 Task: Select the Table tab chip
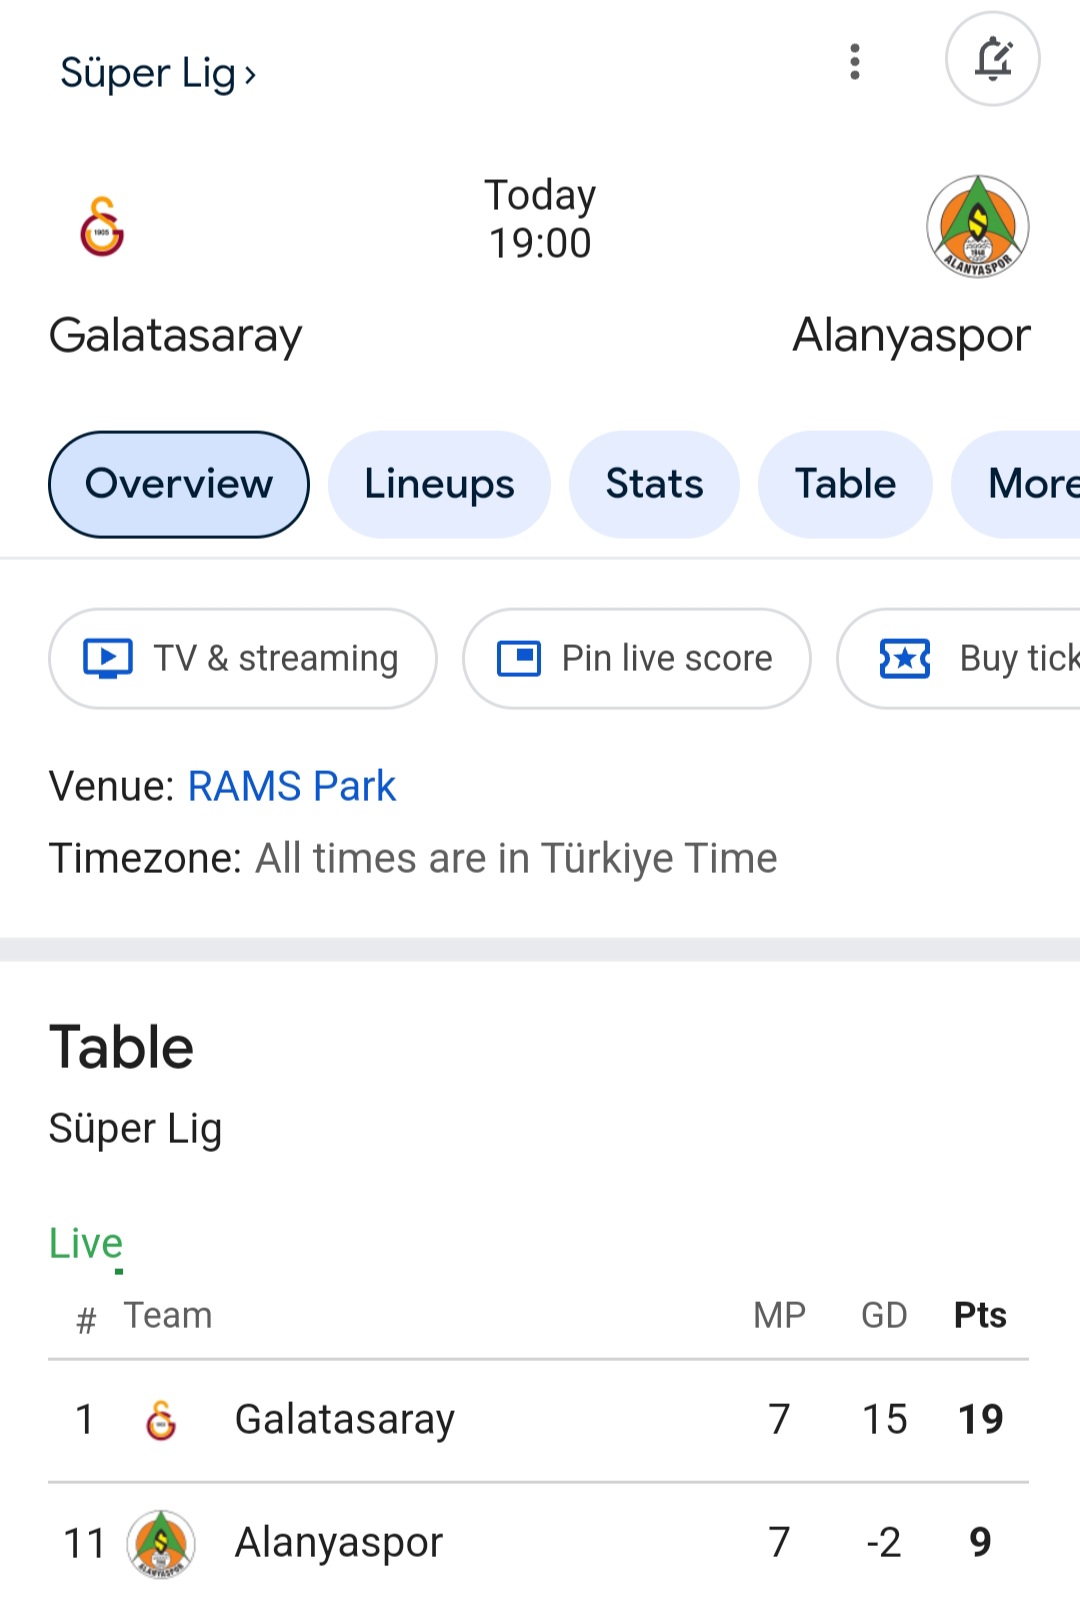(845, 484)
